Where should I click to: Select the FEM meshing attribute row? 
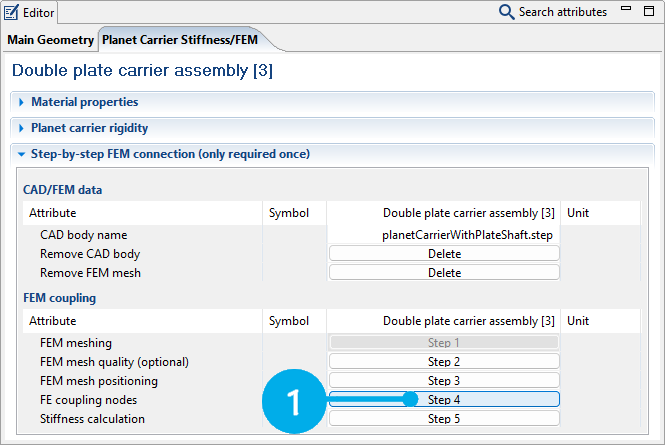76,343
